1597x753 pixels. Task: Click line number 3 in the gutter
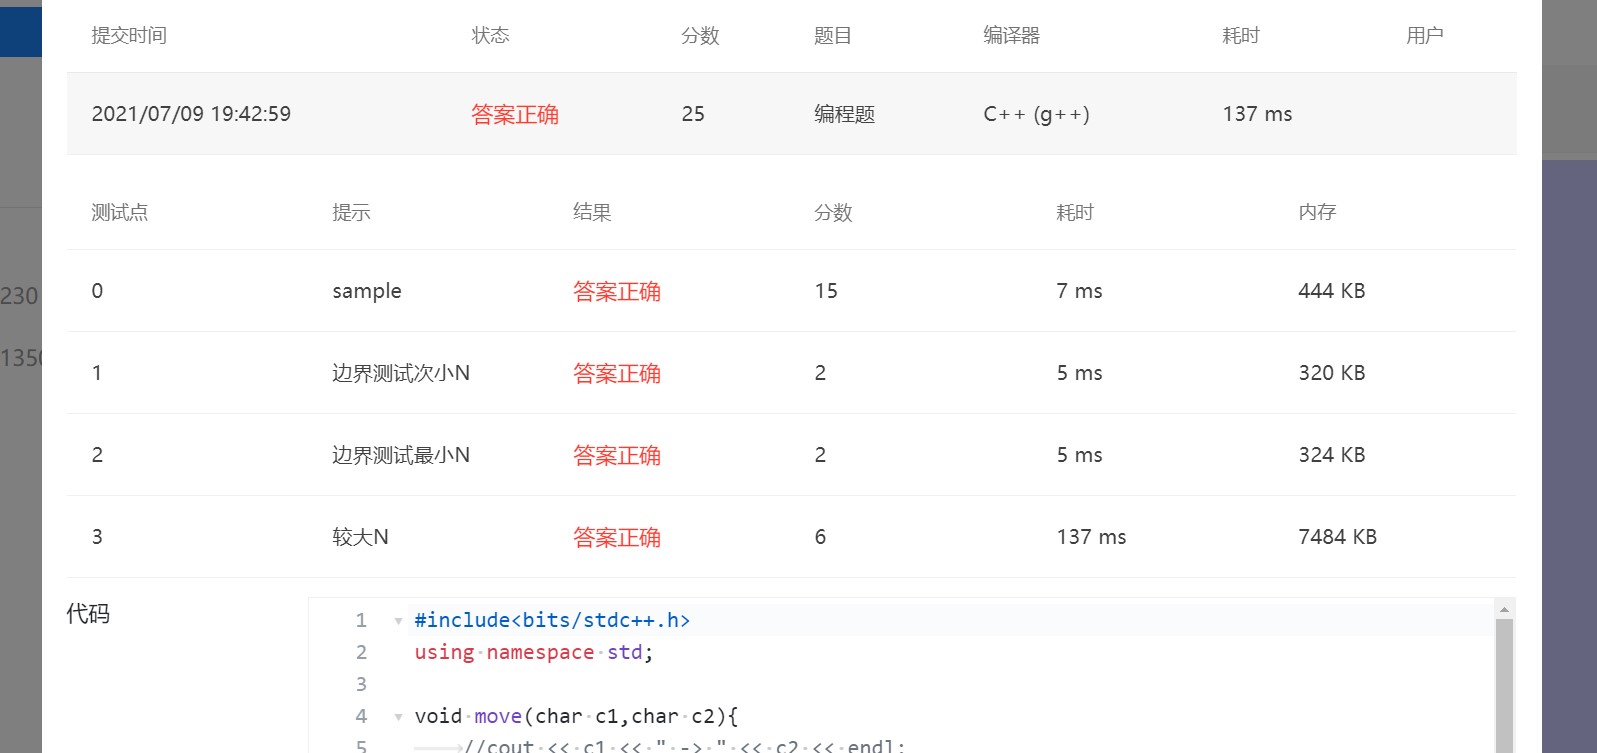point(361,684)
